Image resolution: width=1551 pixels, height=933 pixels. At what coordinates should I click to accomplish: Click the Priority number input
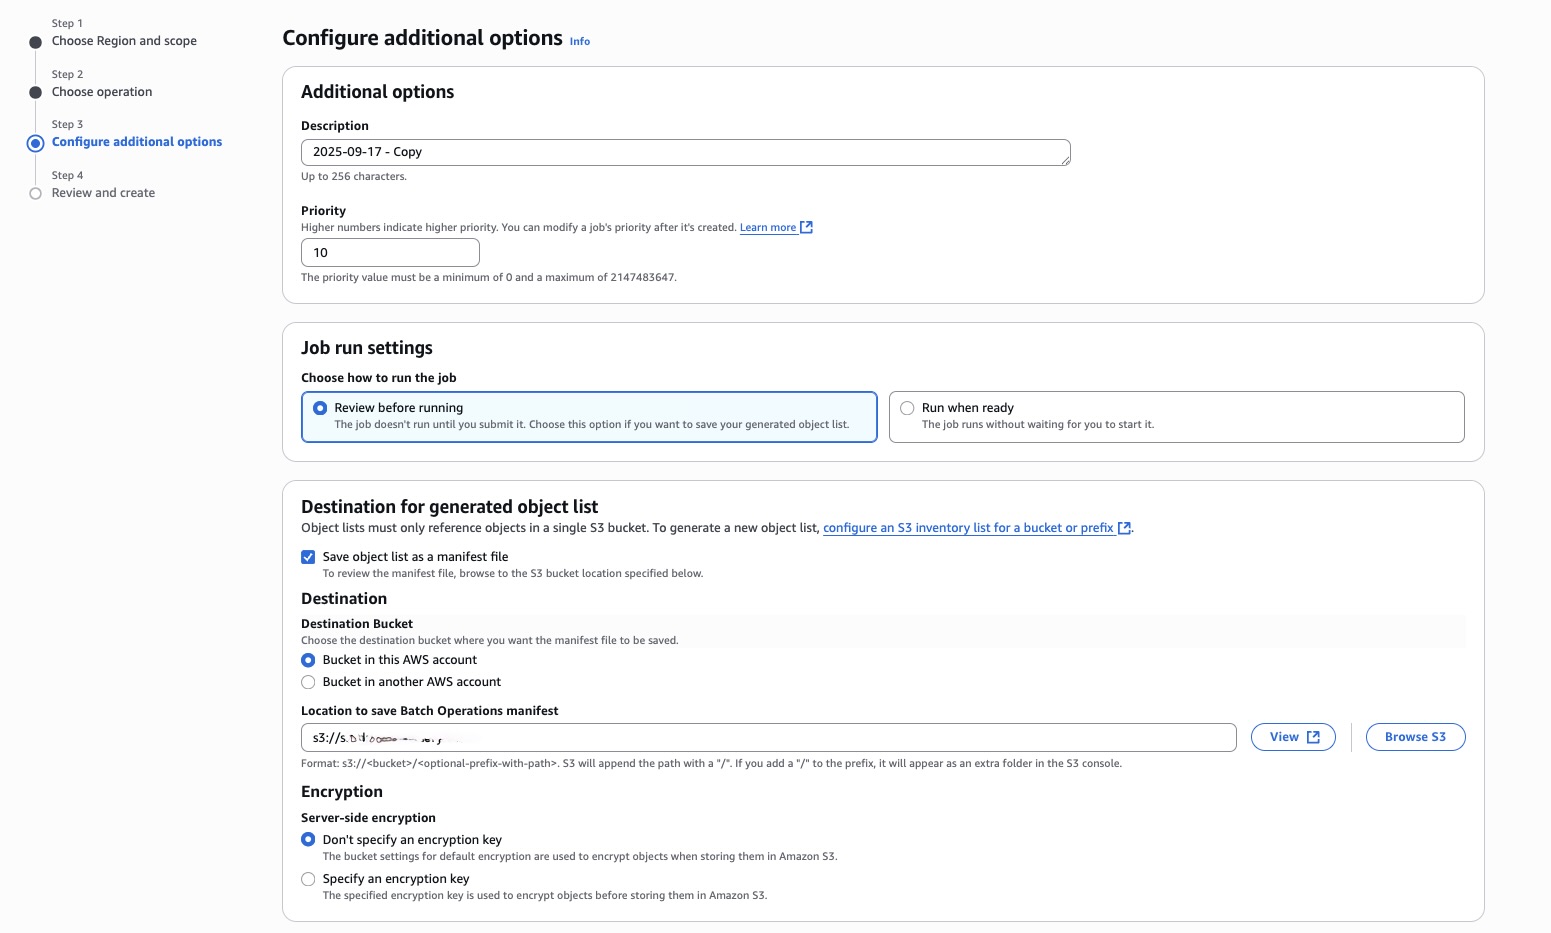(390, 253)
